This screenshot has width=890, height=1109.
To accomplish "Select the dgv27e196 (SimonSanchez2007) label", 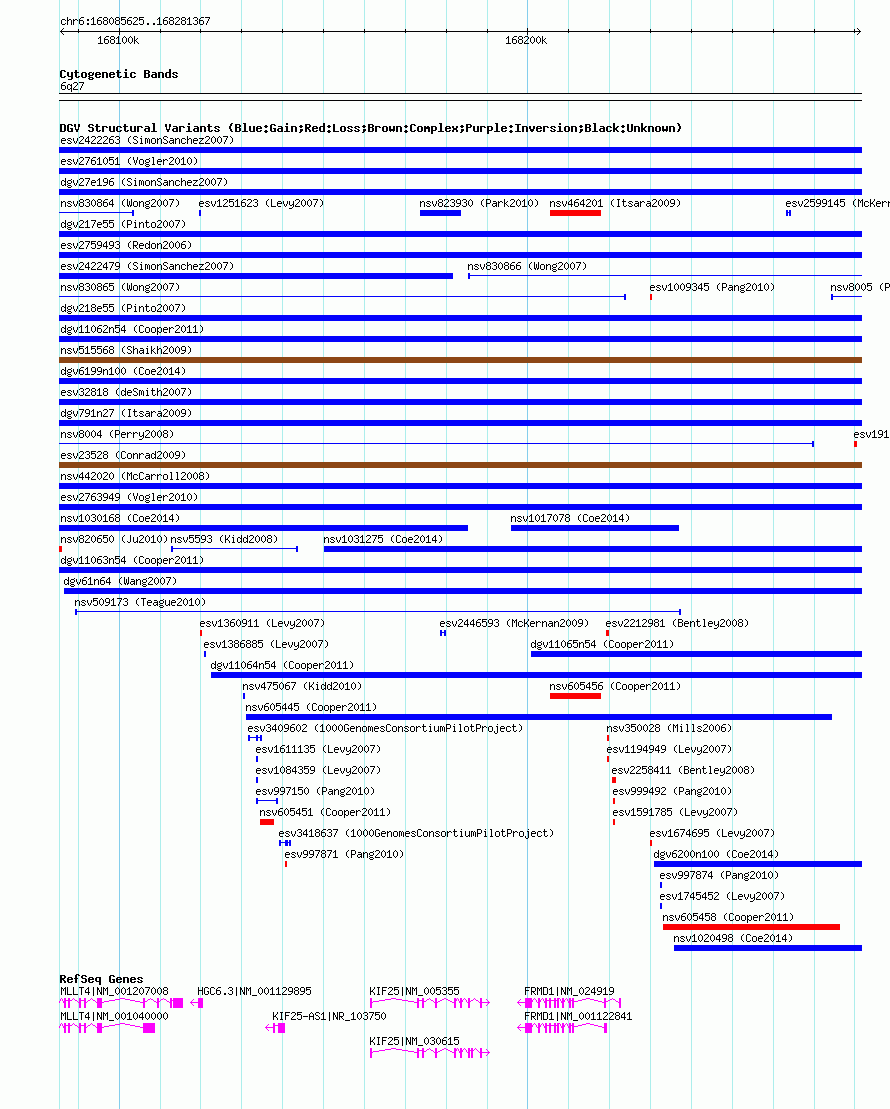I will point(144,182).
